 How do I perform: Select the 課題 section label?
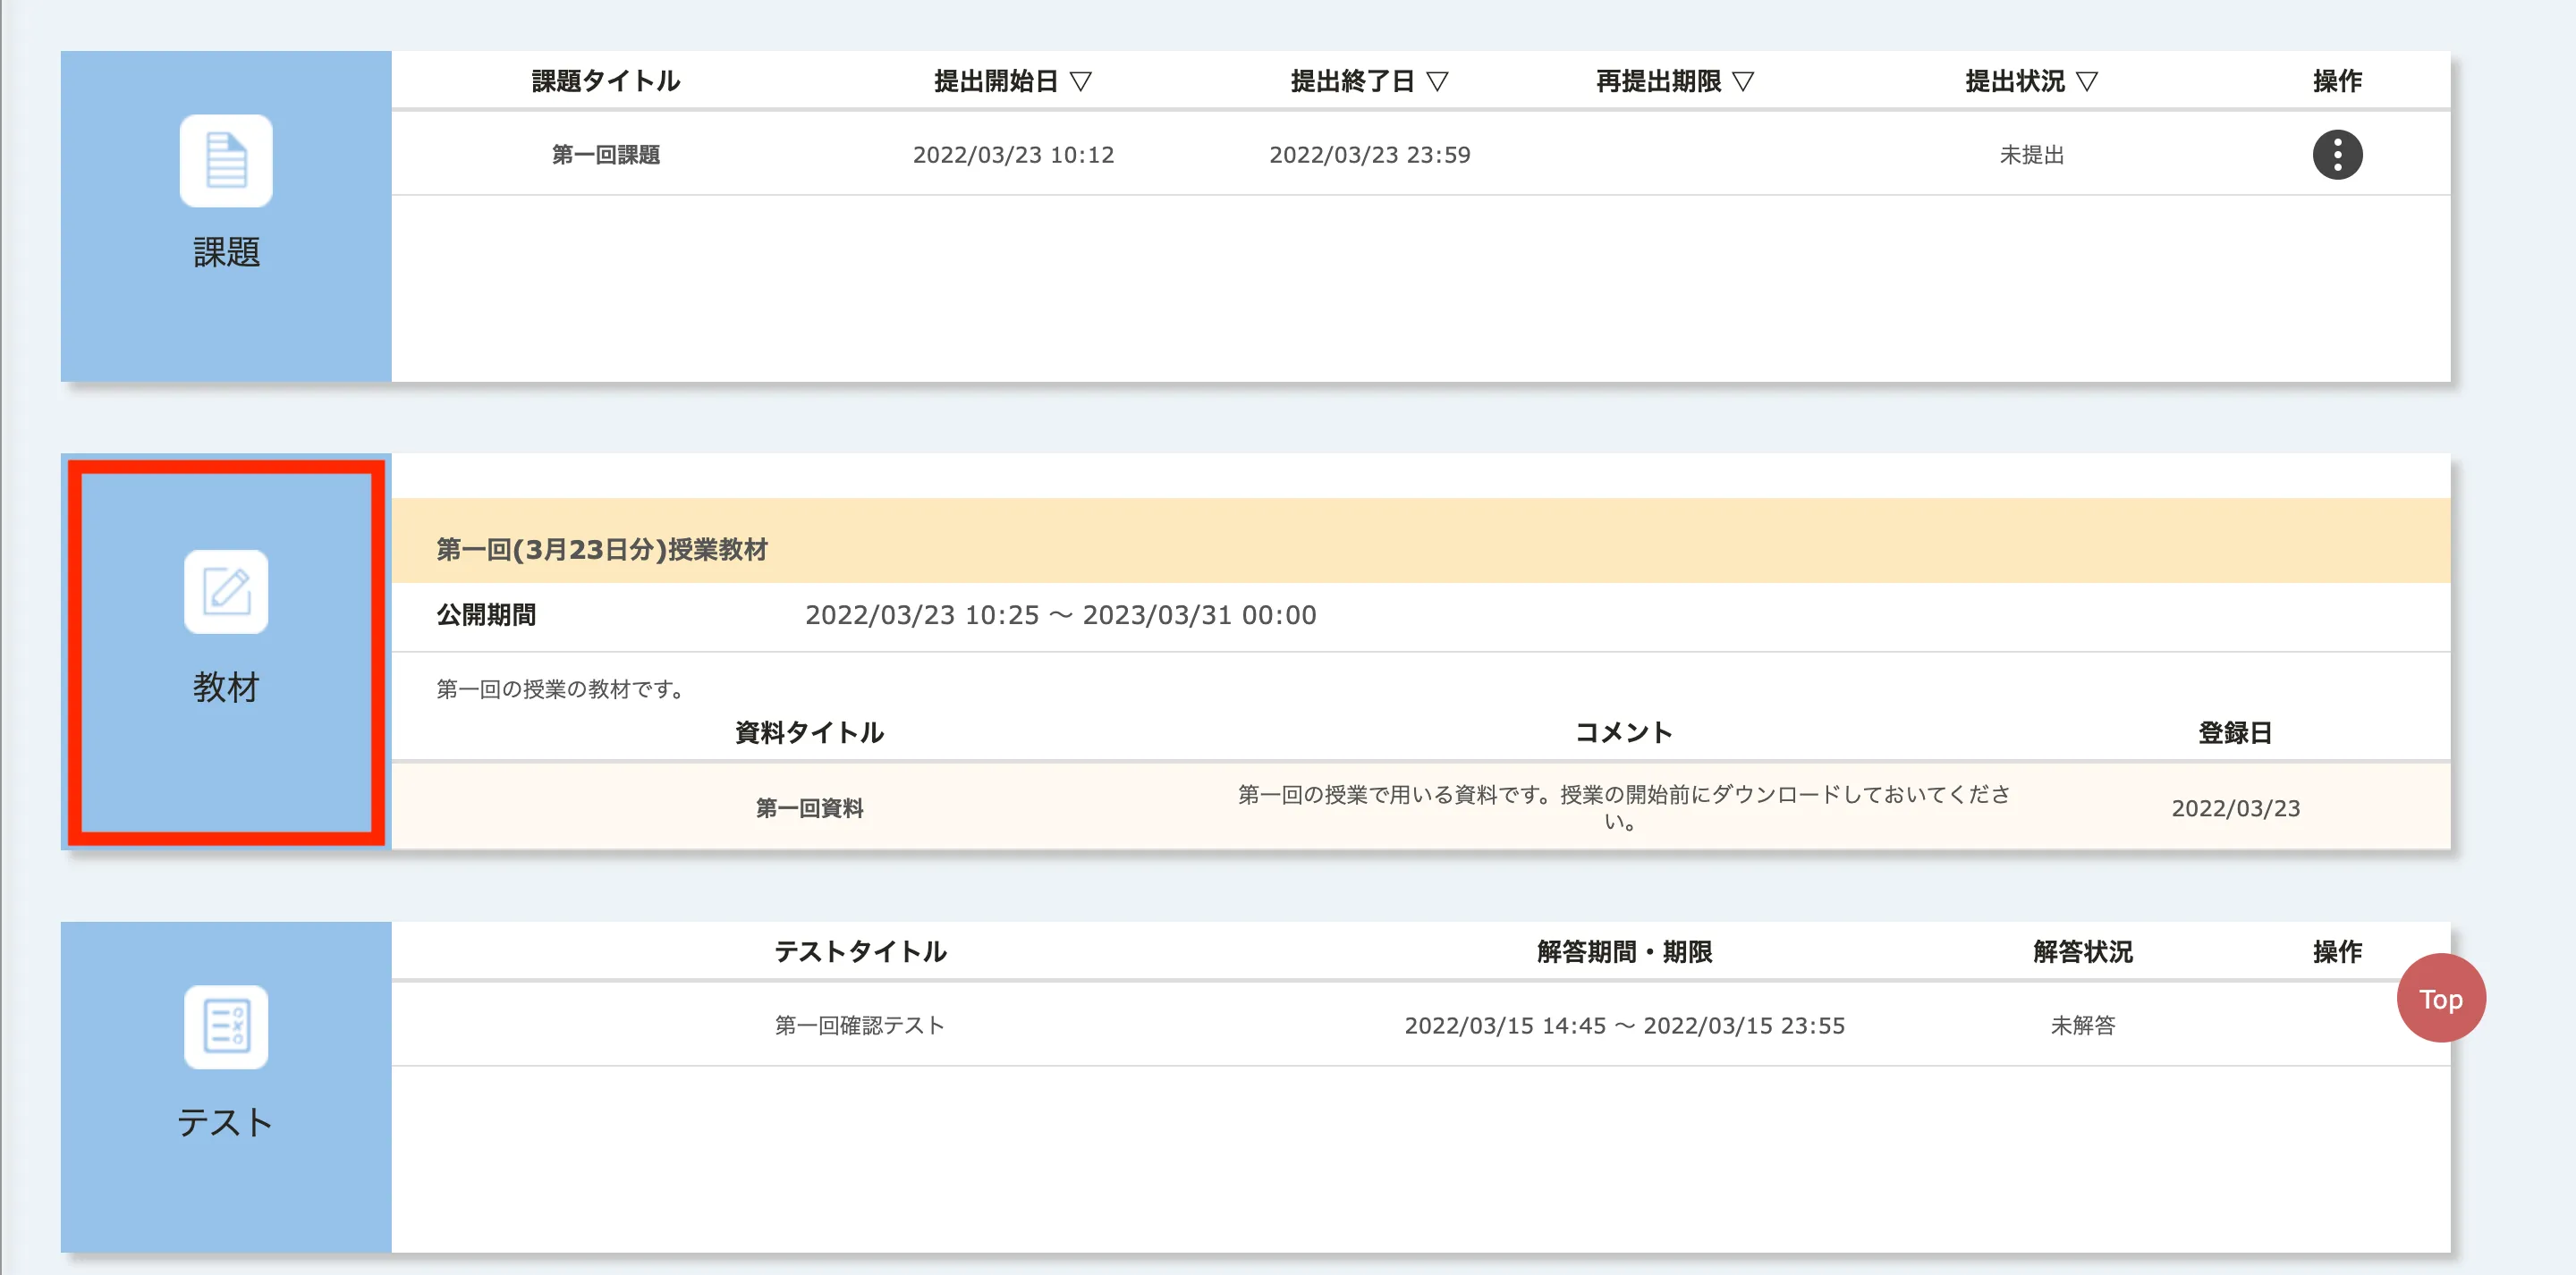226,252
